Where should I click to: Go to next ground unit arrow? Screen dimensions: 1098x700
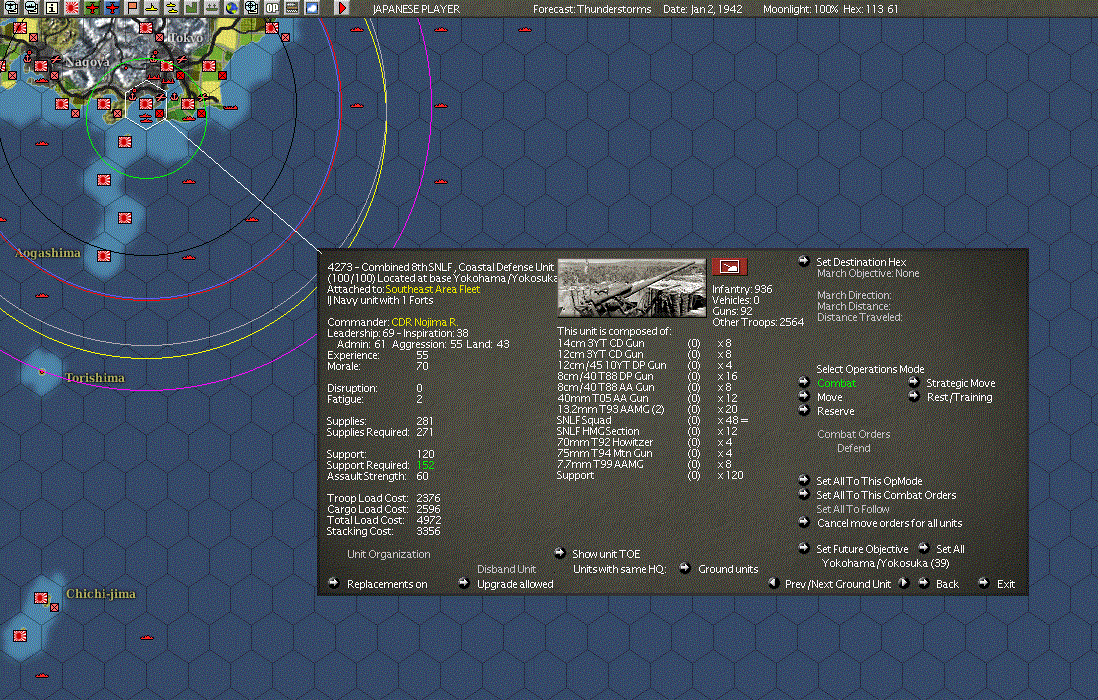click(x=903, y=583)
